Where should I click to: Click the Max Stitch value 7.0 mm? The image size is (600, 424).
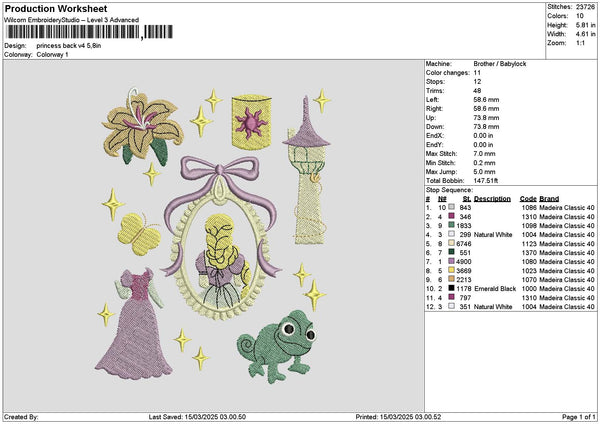point(484,154)
